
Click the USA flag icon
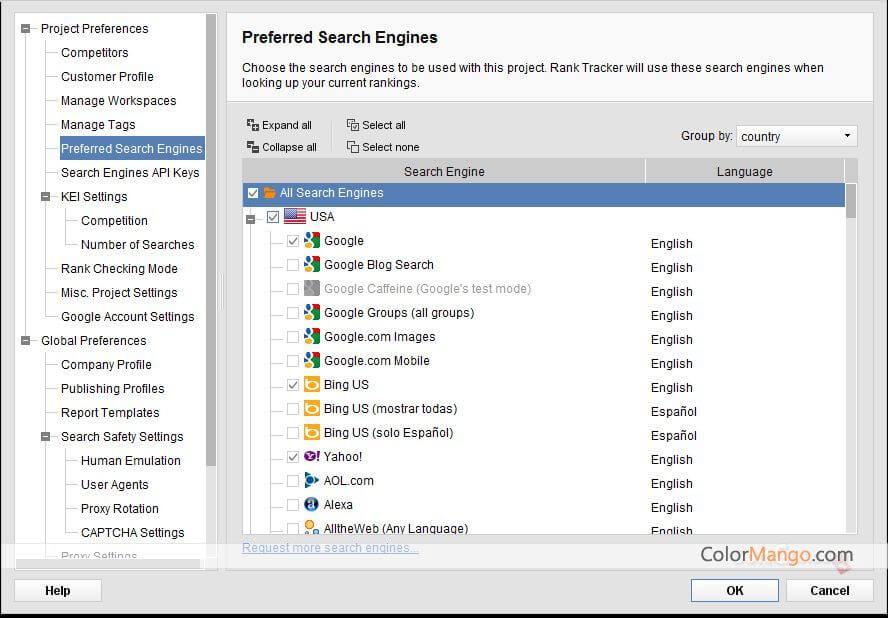(x=295, y=217)
